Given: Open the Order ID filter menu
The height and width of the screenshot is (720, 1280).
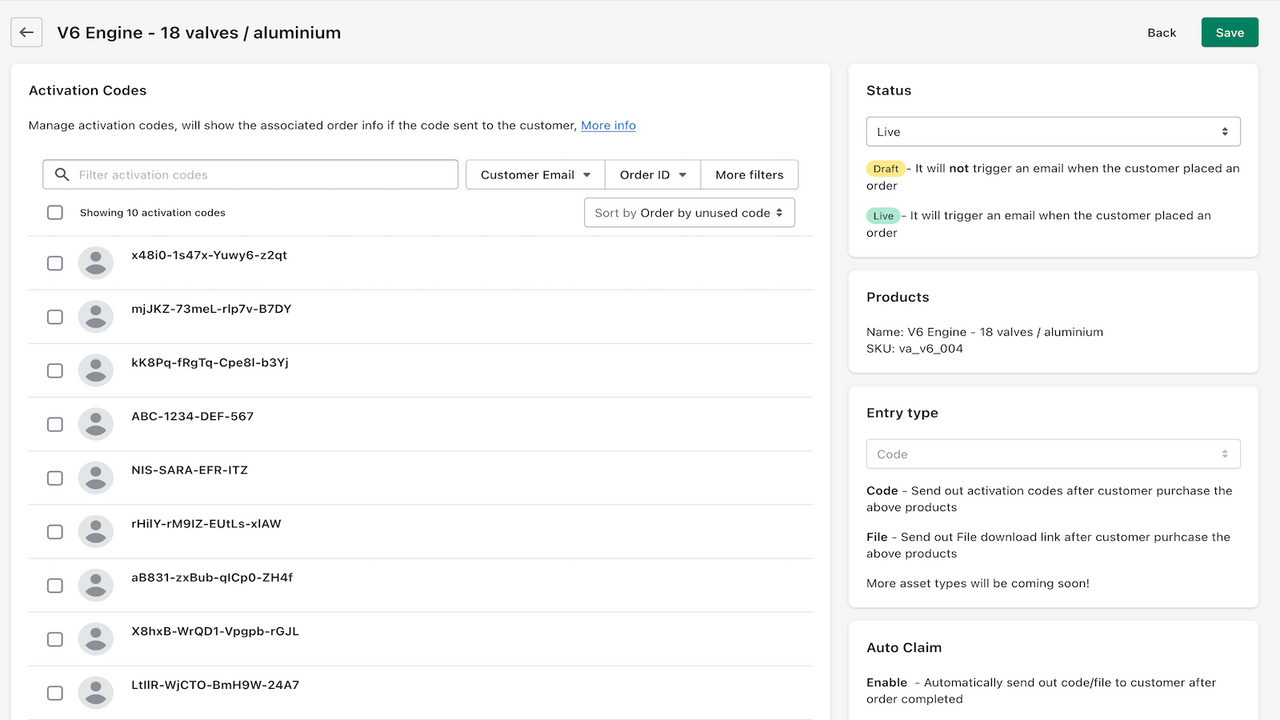Looking at the screenshot, I should click(x=652, y=174).
